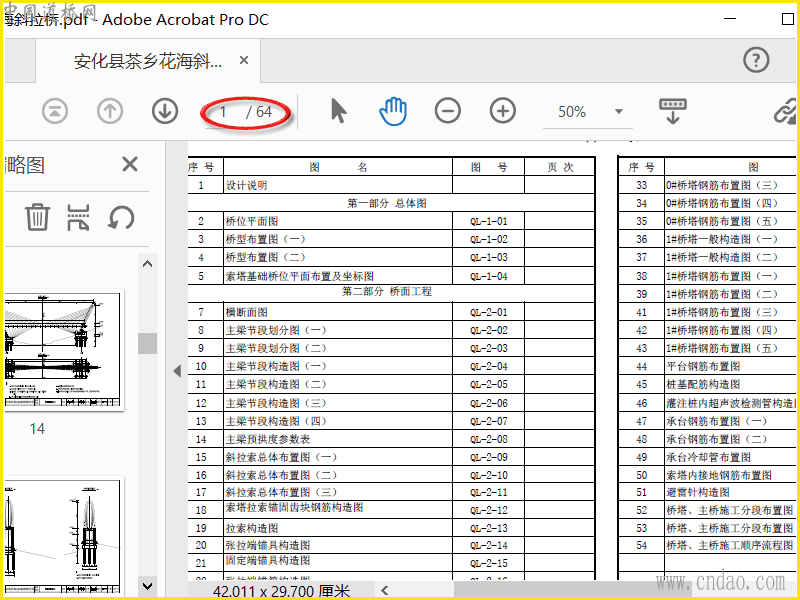Select page 14 thumbnail

click(63, 351)
